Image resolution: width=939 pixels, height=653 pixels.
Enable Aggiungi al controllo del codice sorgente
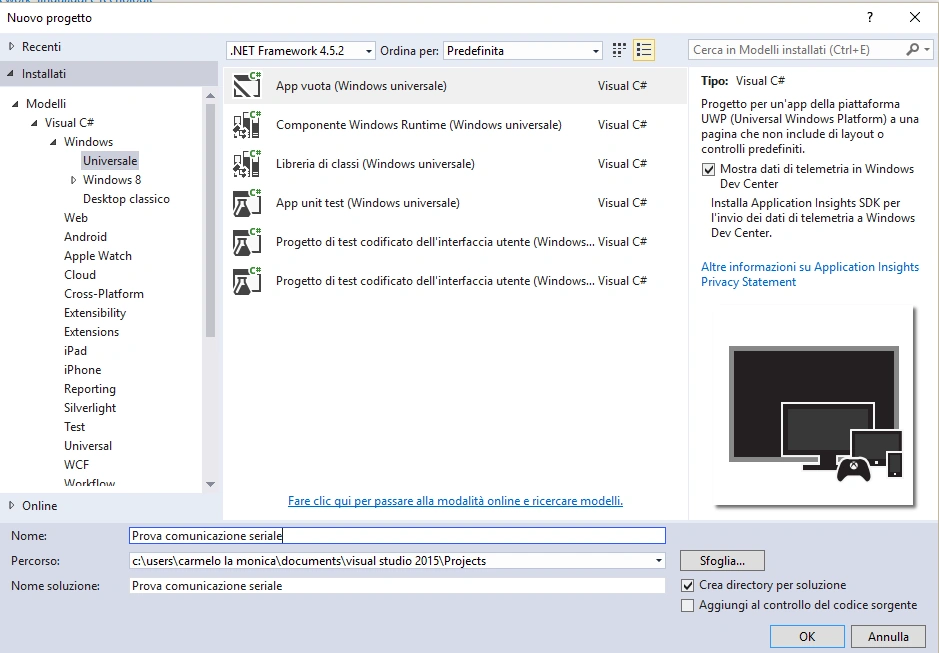(x=687, y=606)
